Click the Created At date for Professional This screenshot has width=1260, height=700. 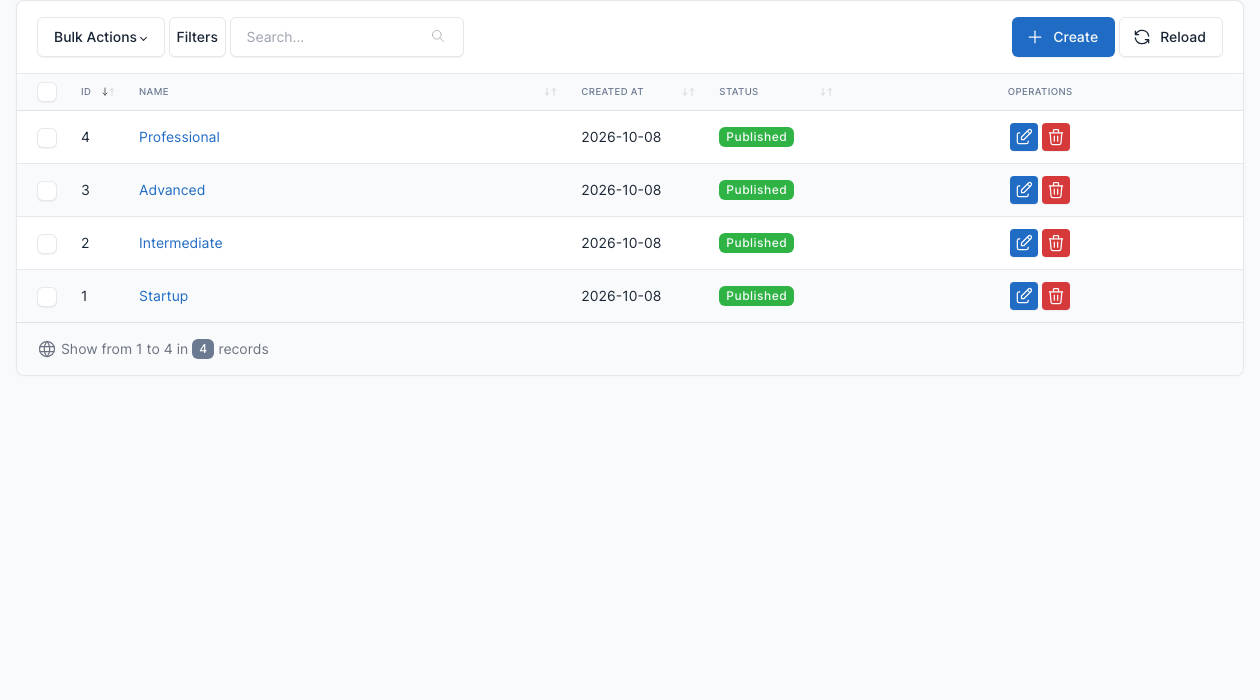pos(621,137)
